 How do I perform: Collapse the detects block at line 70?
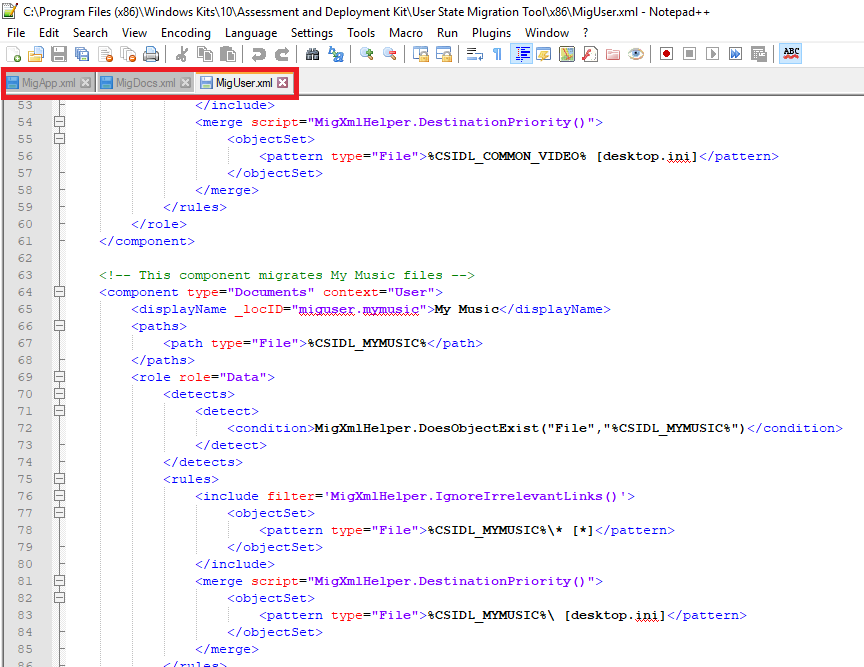coord(60,394)
